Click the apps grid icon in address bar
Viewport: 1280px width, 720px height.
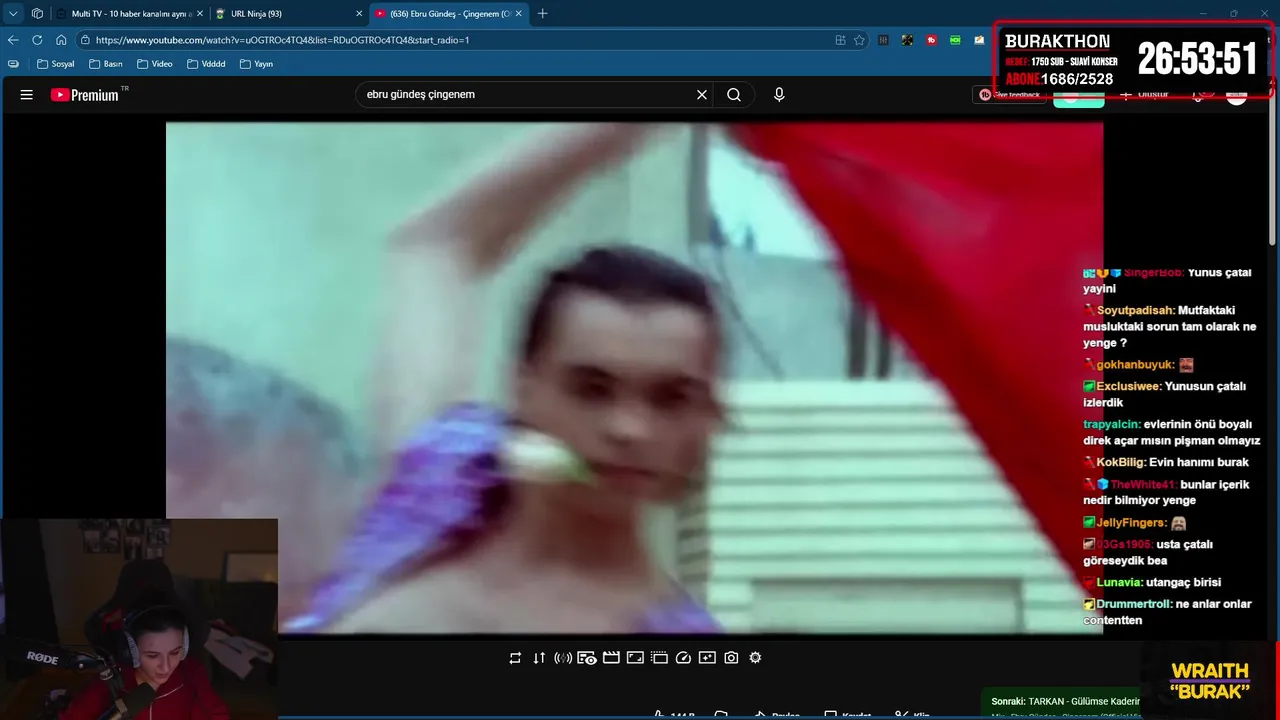click(840, 40)
